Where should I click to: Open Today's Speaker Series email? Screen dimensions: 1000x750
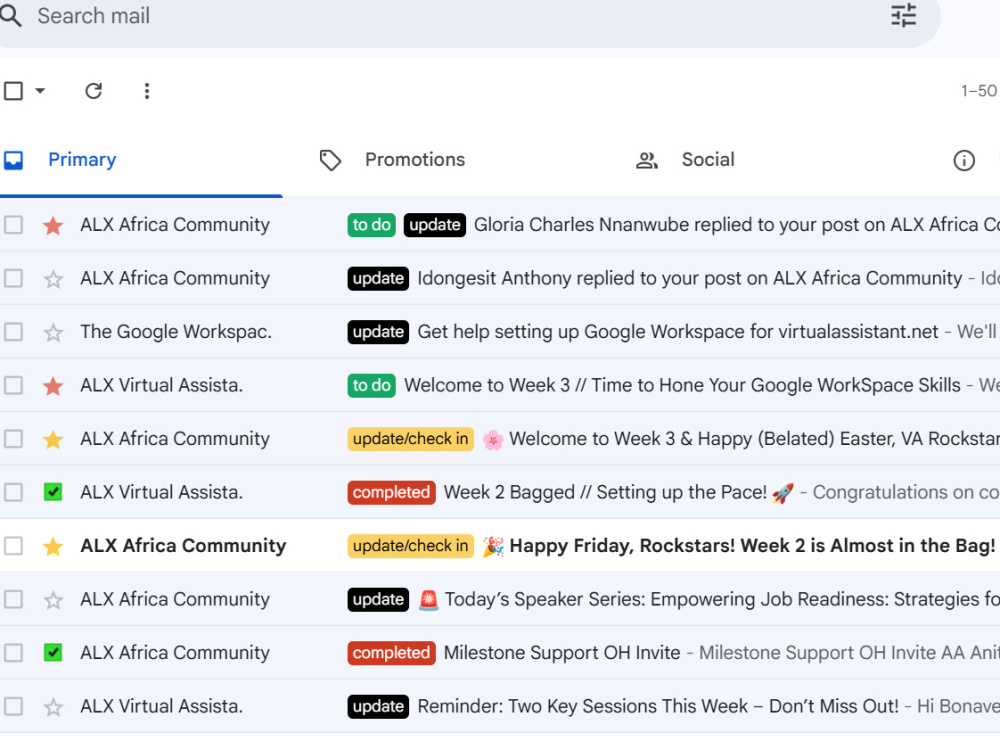pyautogui.click(x=500, y=599)
